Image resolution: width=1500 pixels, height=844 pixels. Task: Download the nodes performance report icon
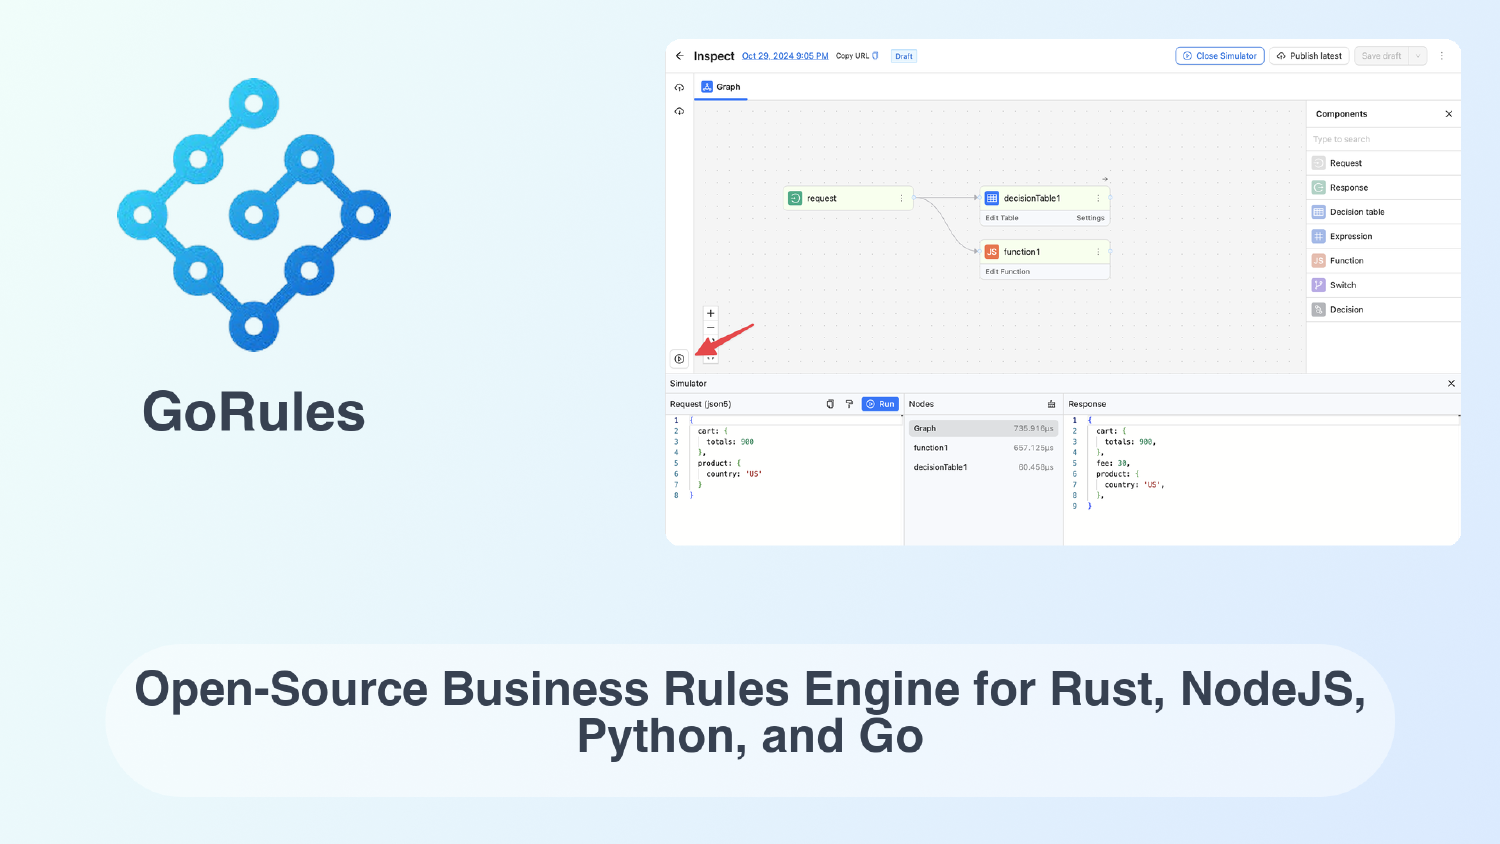[1051, 403]
